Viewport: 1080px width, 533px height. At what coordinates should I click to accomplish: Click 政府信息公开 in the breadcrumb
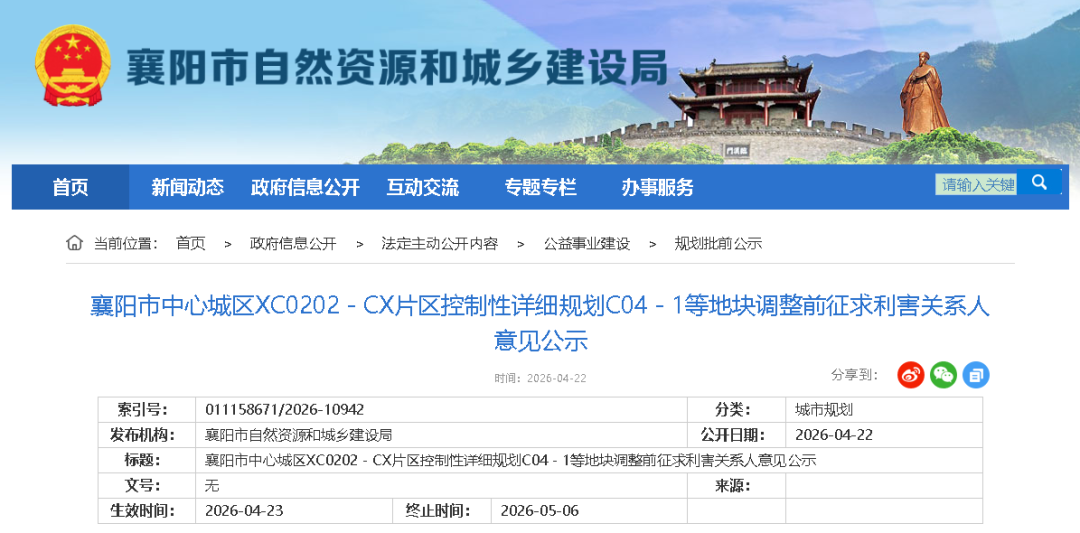pyautogui.click(x=293, y=243)
